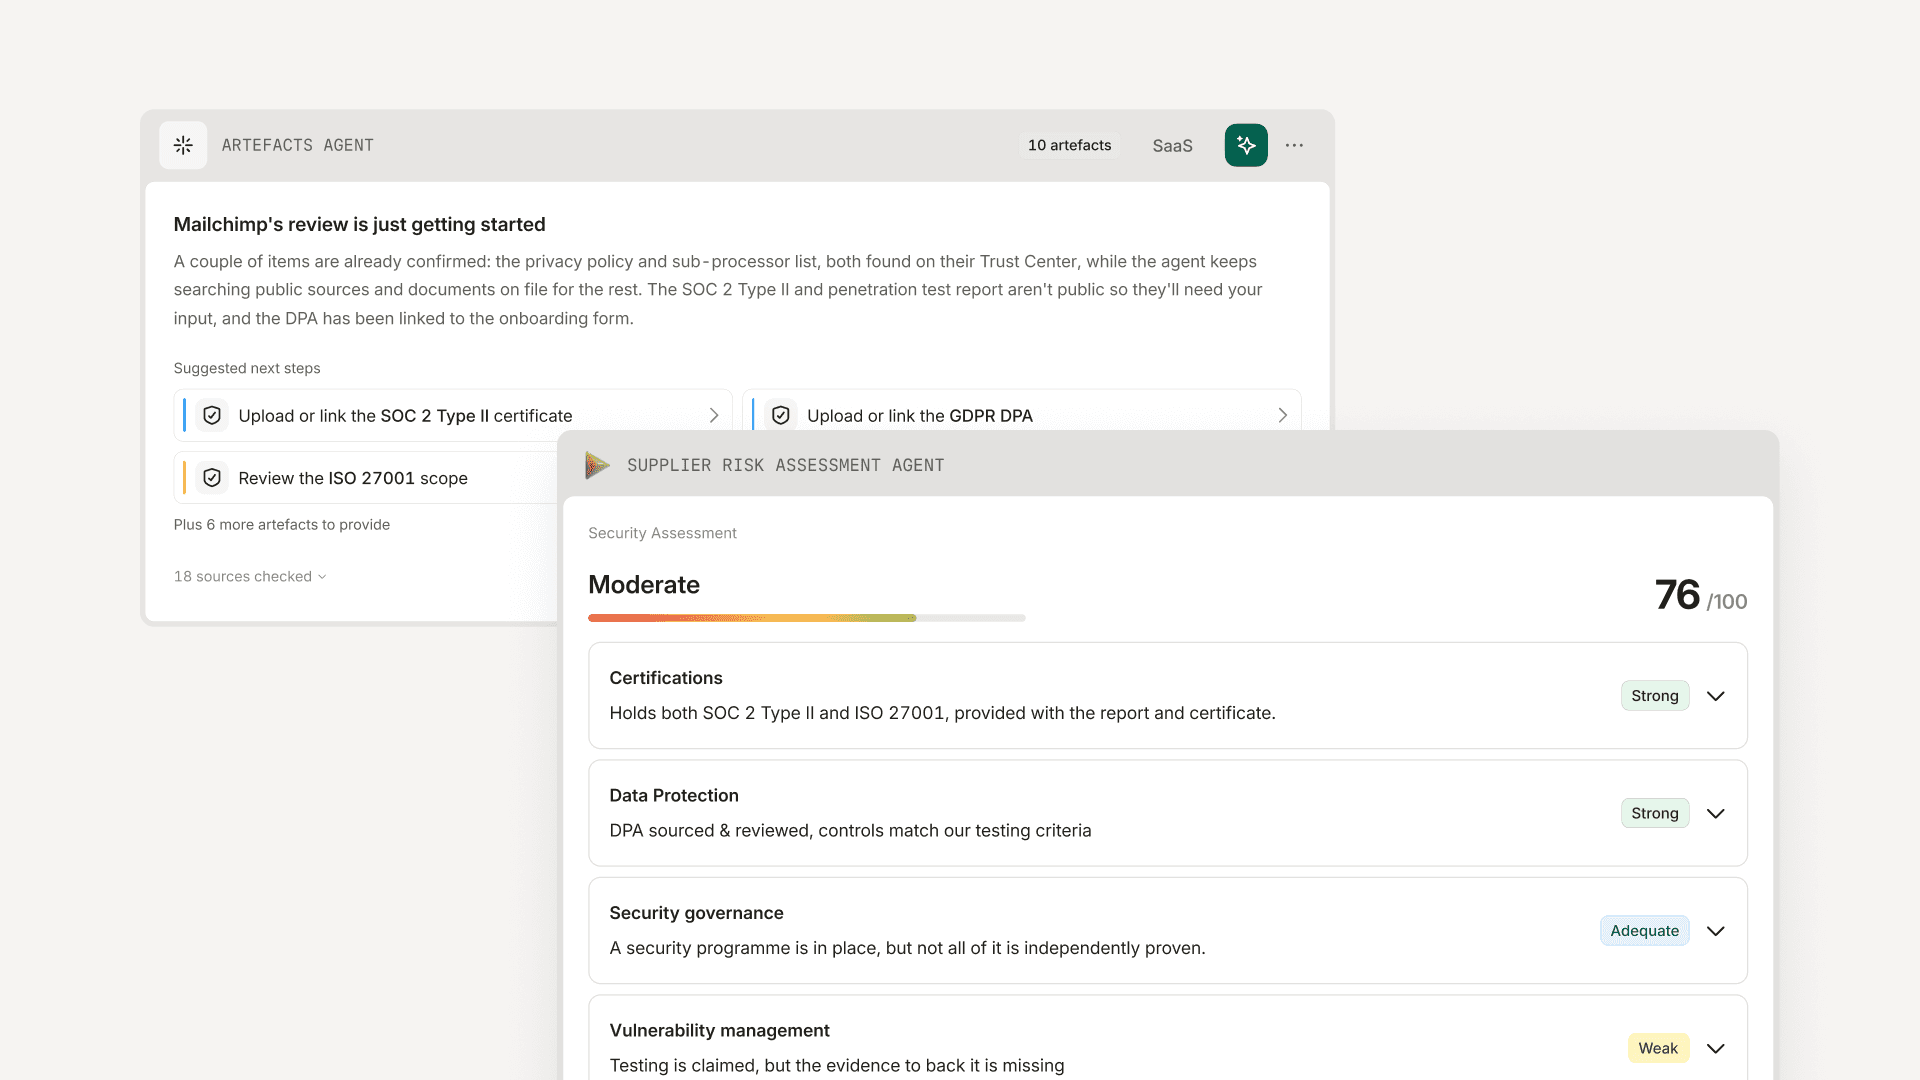The height and width of the screenshot is (1080, 1920).
Task: Expand the Security governance section chevron
Action: click(x=1716, y=931)
